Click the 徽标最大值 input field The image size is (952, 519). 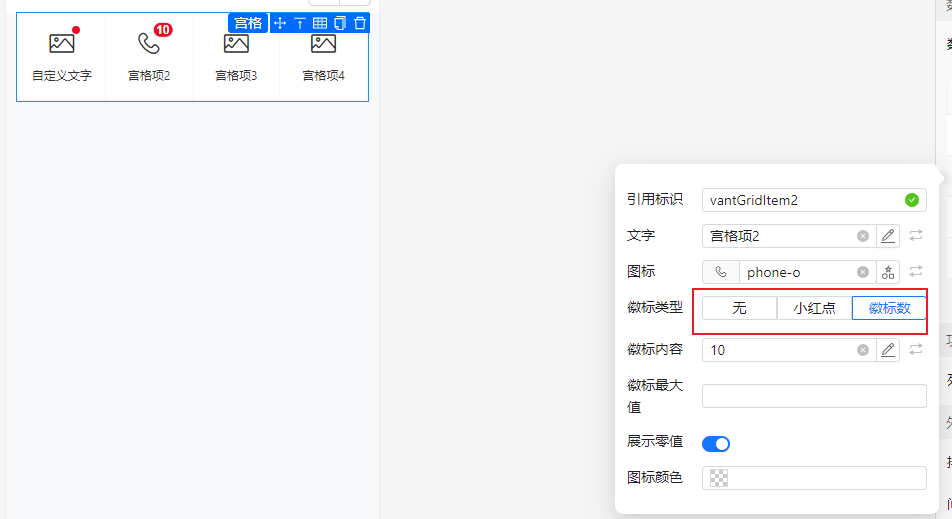click(x=814, y=396)
